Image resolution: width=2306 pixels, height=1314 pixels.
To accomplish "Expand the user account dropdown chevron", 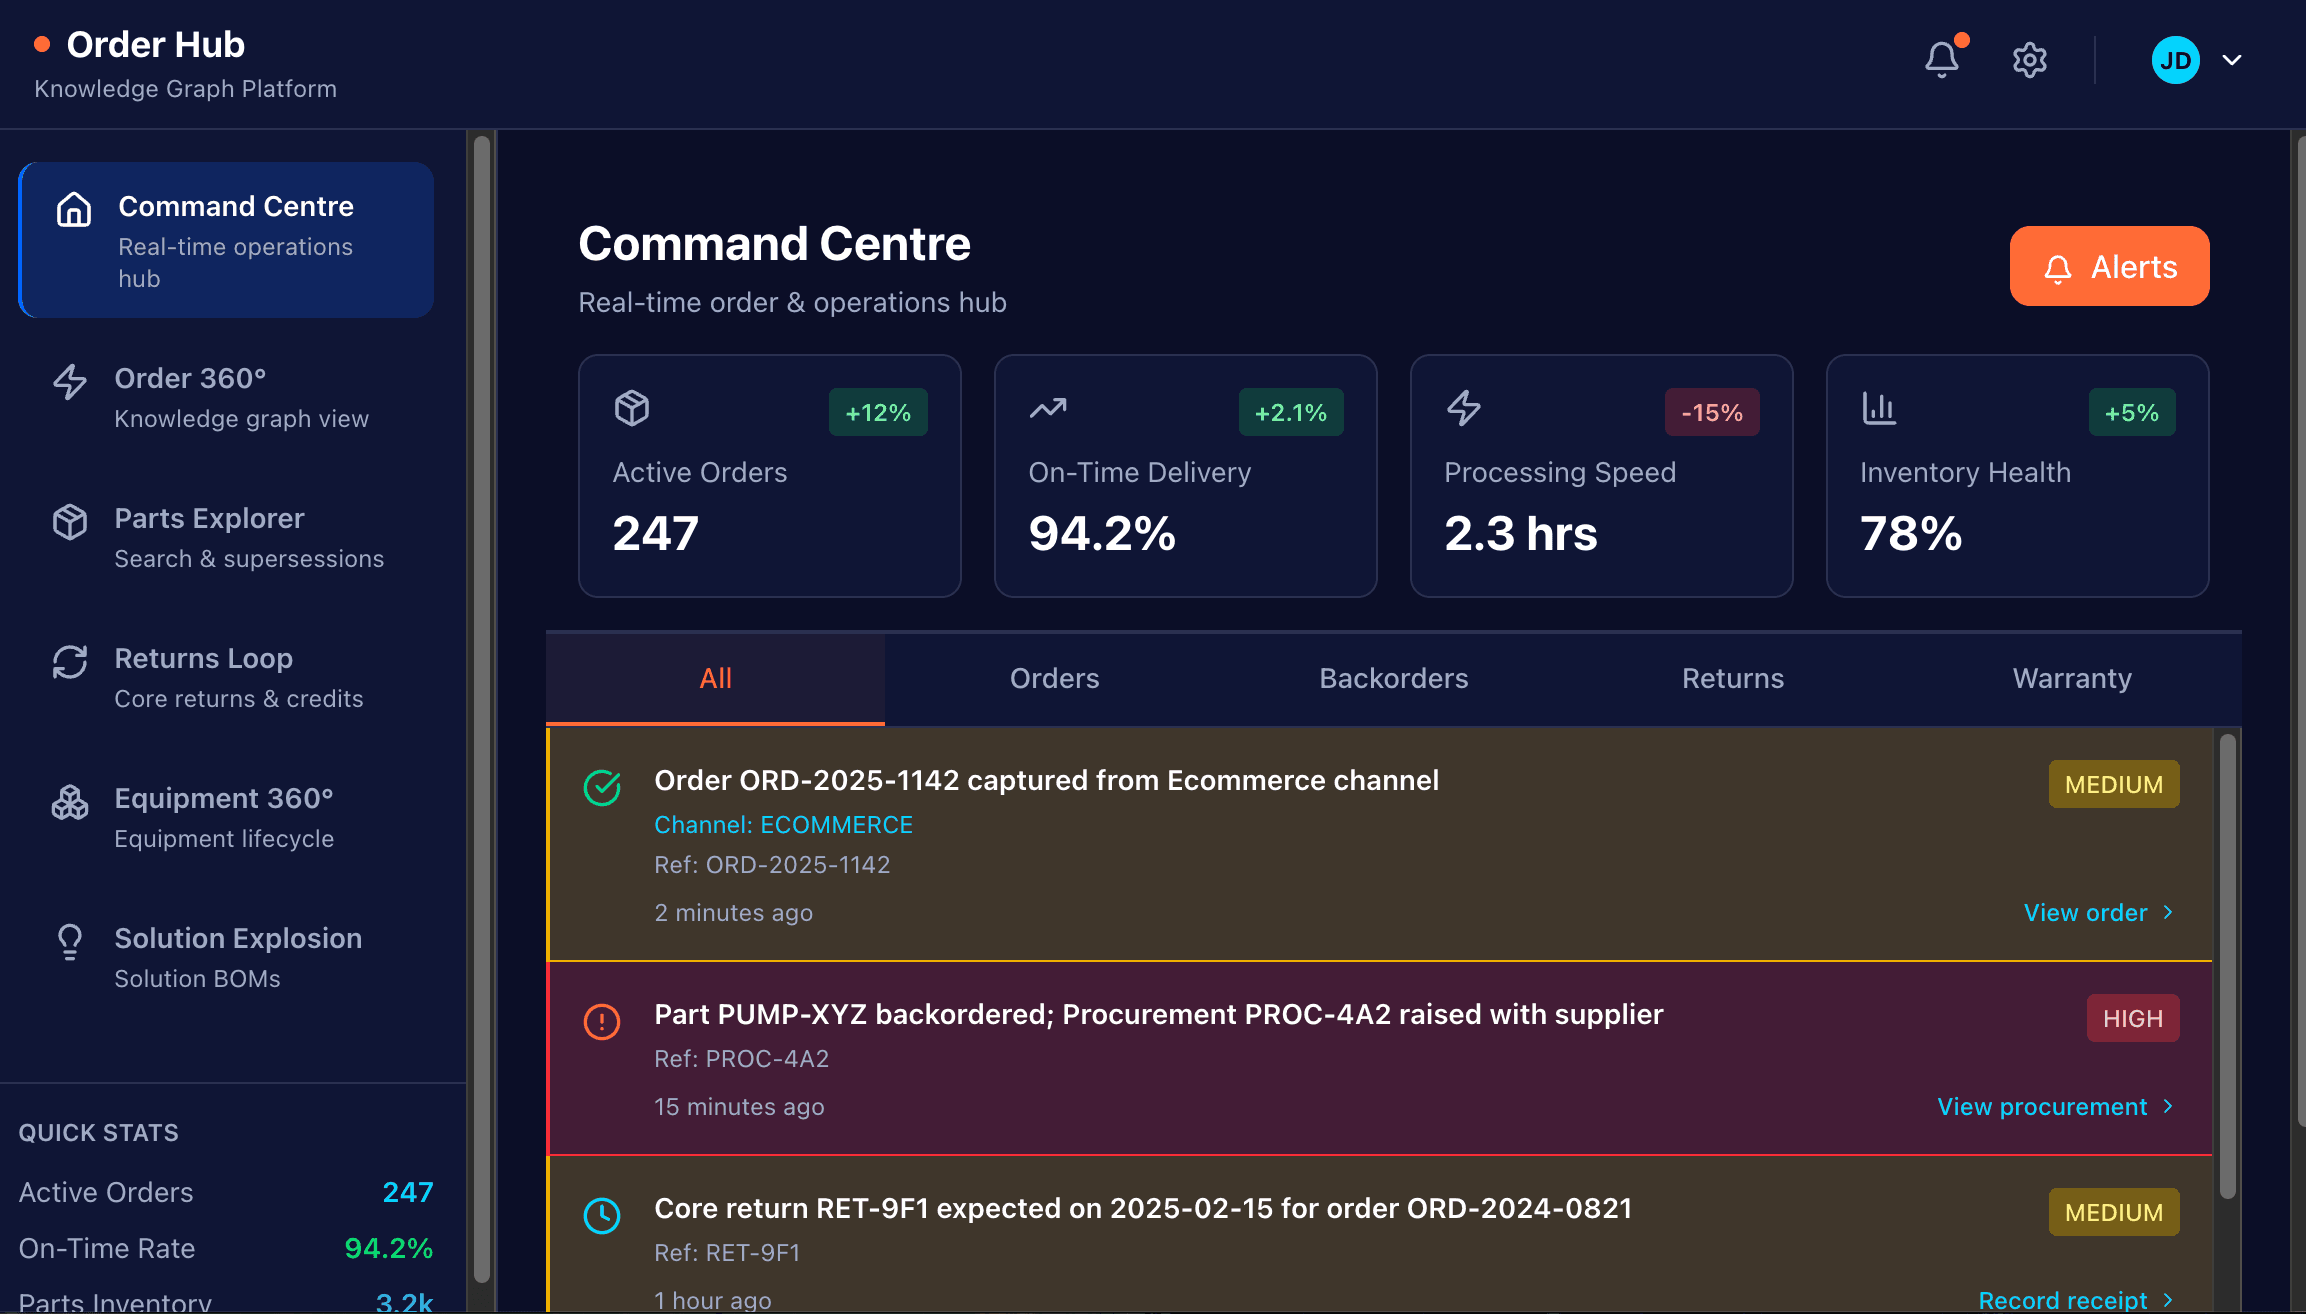I will [x=2232, y=60].
